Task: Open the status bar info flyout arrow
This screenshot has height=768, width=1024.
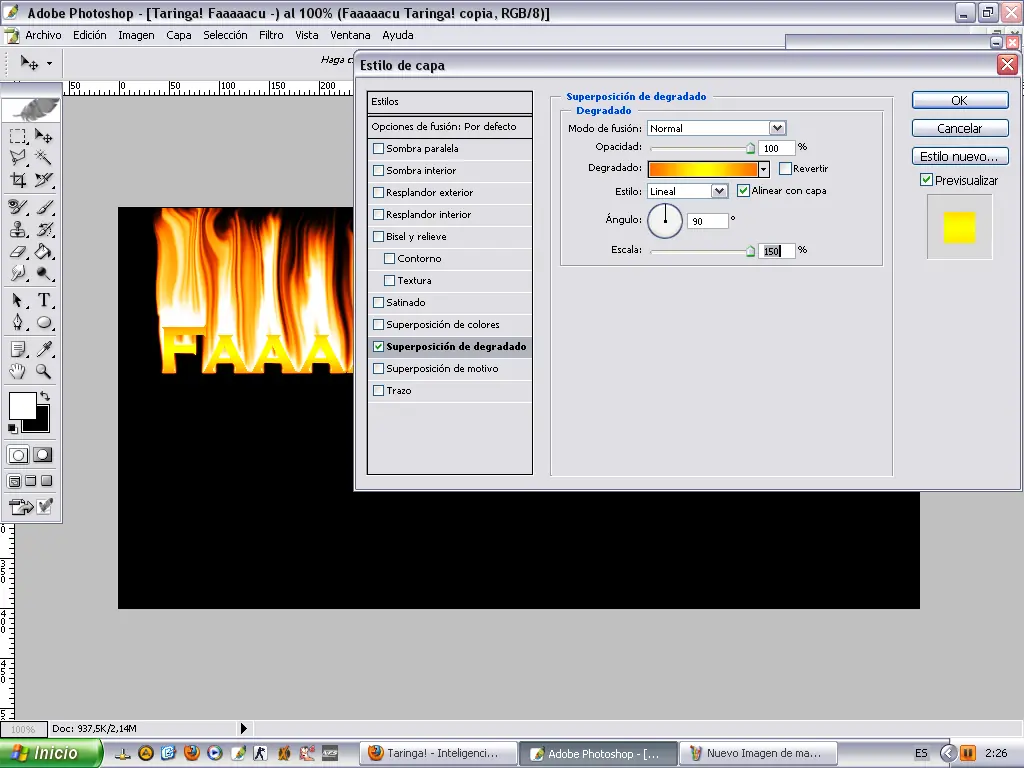Action: [x=244, y=728]
